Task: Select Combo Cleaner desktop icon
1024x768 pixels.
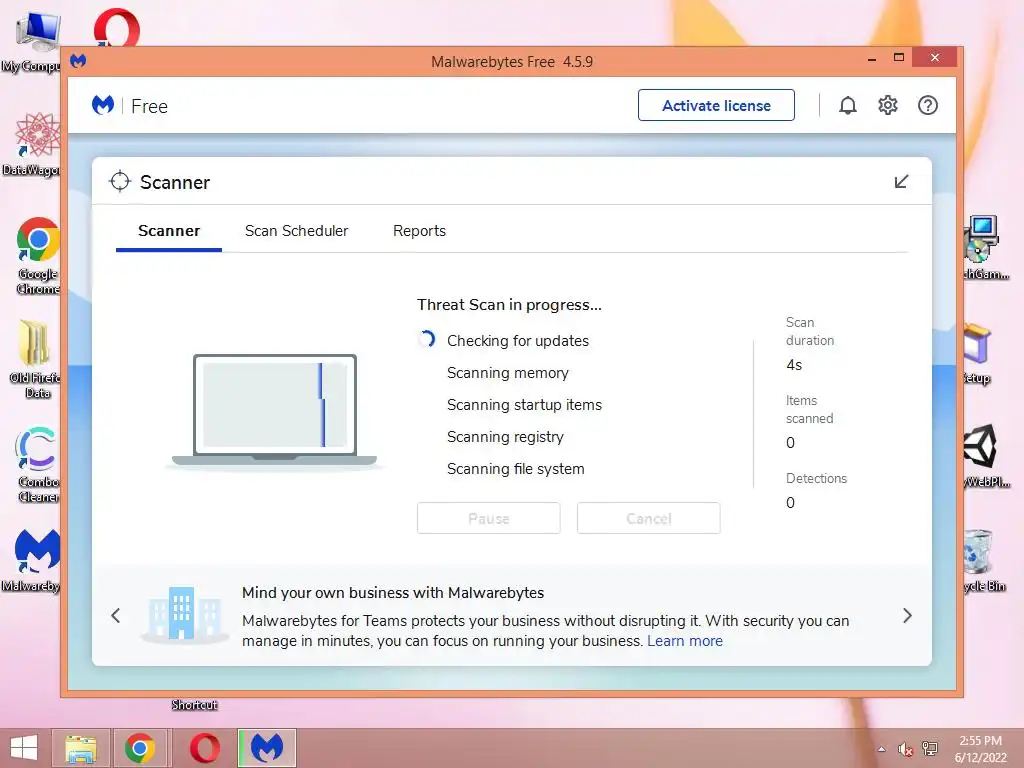Action: 38,464
